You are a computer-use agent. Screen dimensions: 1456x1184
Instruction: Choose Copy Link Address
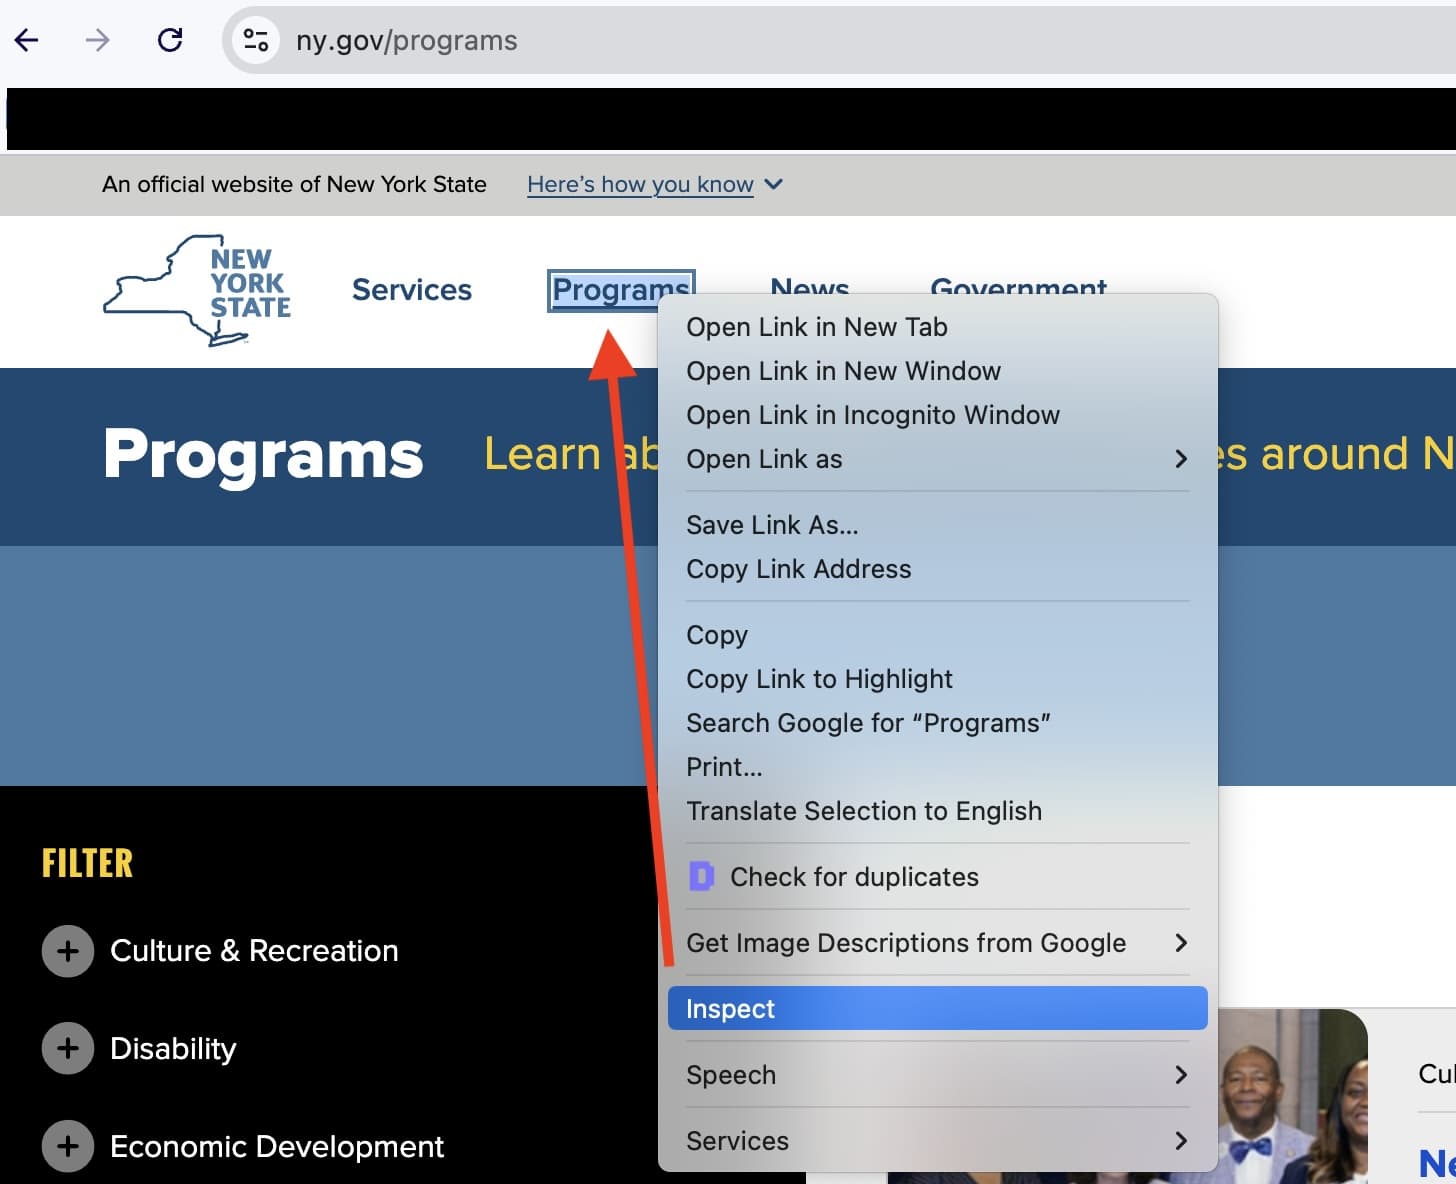(x=937, y=569)
